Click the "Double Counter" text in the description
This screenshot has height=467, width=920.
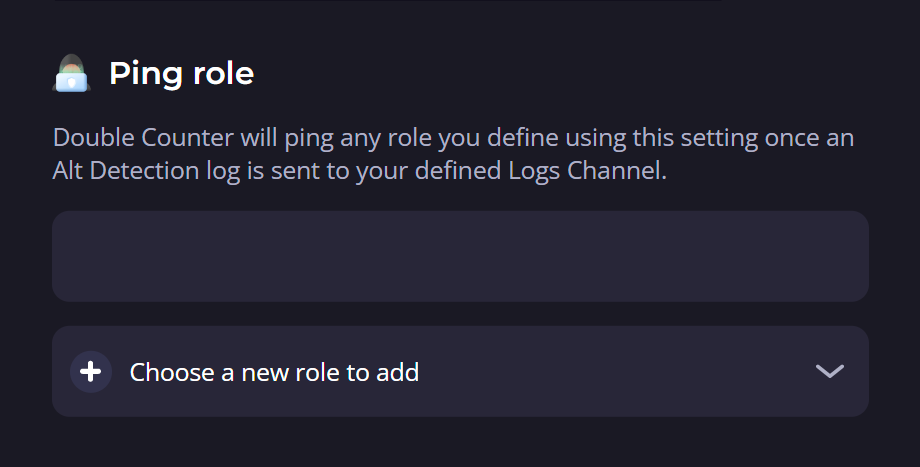click(x=129, y=138)
